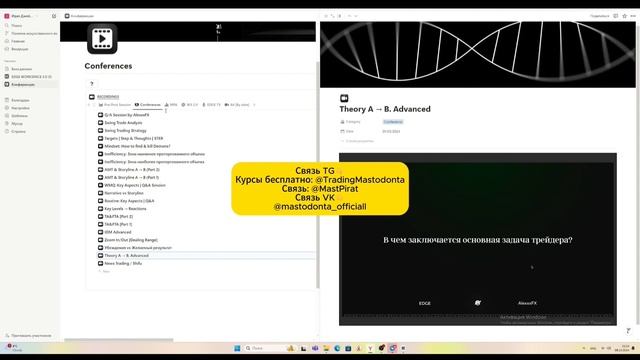Screen dimensions: 640x360
Task: Click the Conferences page title
Action: pos(108,66)
